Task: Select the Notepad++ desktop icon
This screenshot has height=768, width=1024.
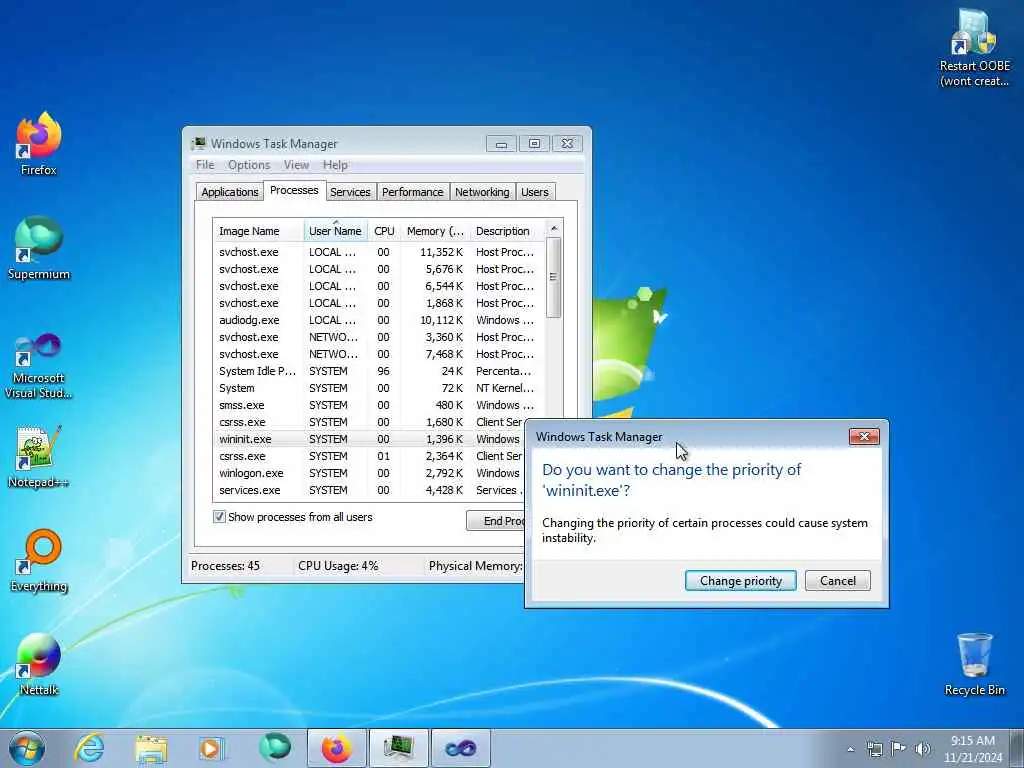Action: [39, 457]
